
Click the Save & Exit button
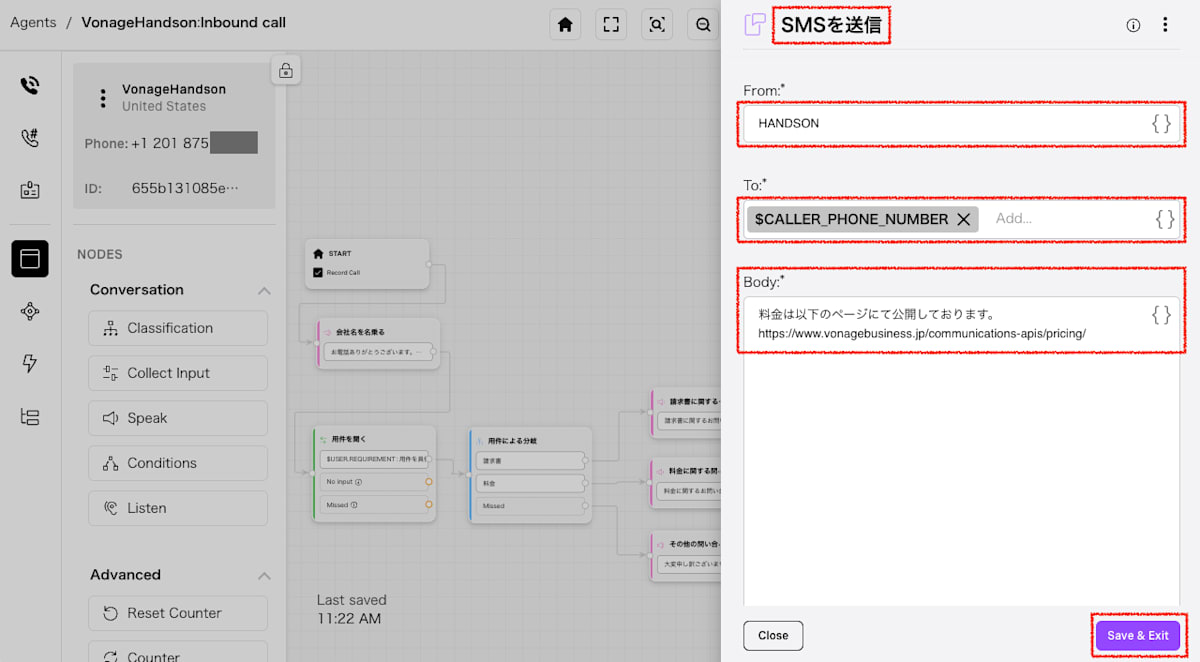[x=1138, y=636]
